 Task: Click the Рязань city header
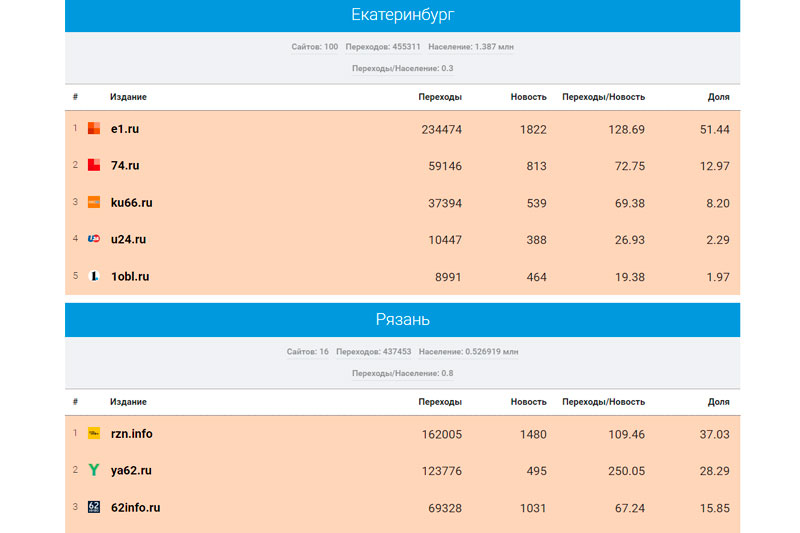tap(402, 320)
